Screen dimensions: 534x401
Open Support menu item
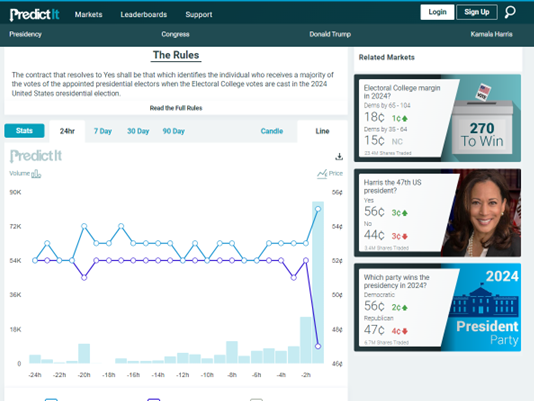click(199, 14)
